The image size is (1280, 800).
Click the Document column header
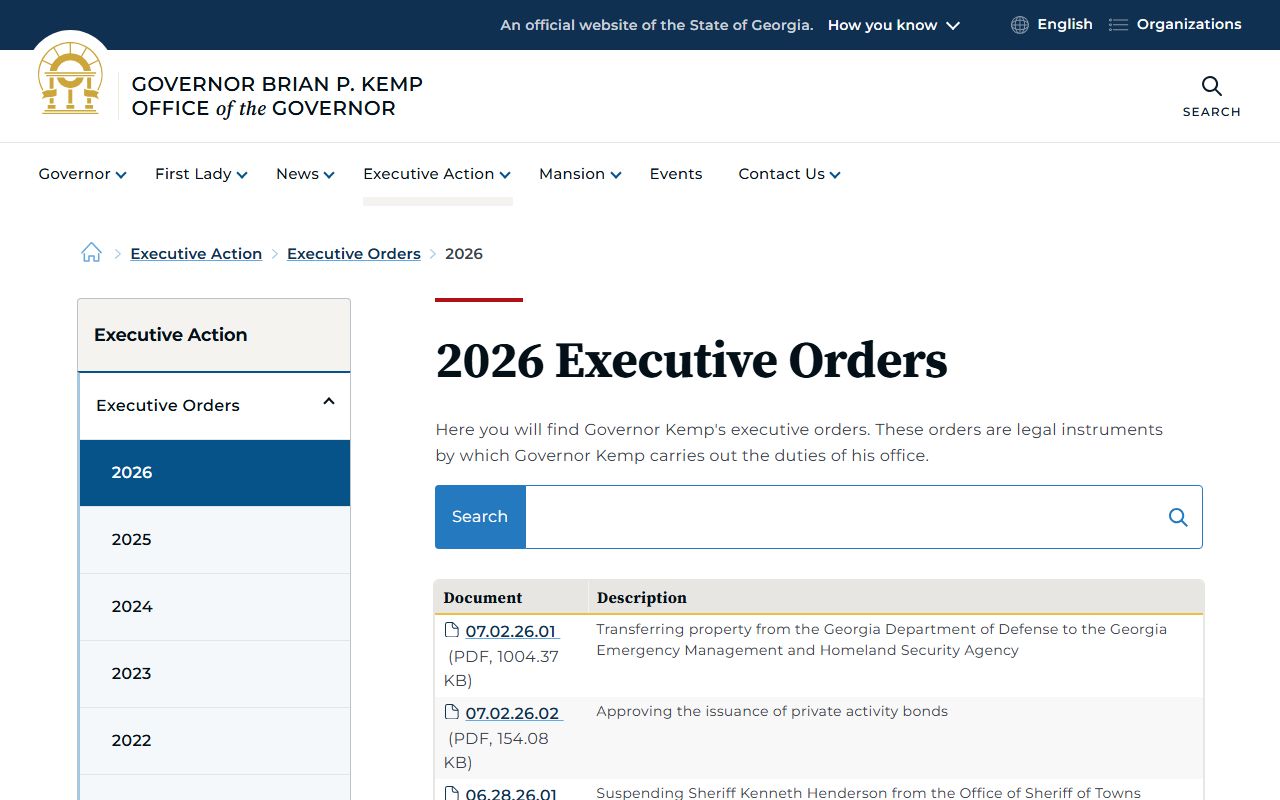(483, 598)
